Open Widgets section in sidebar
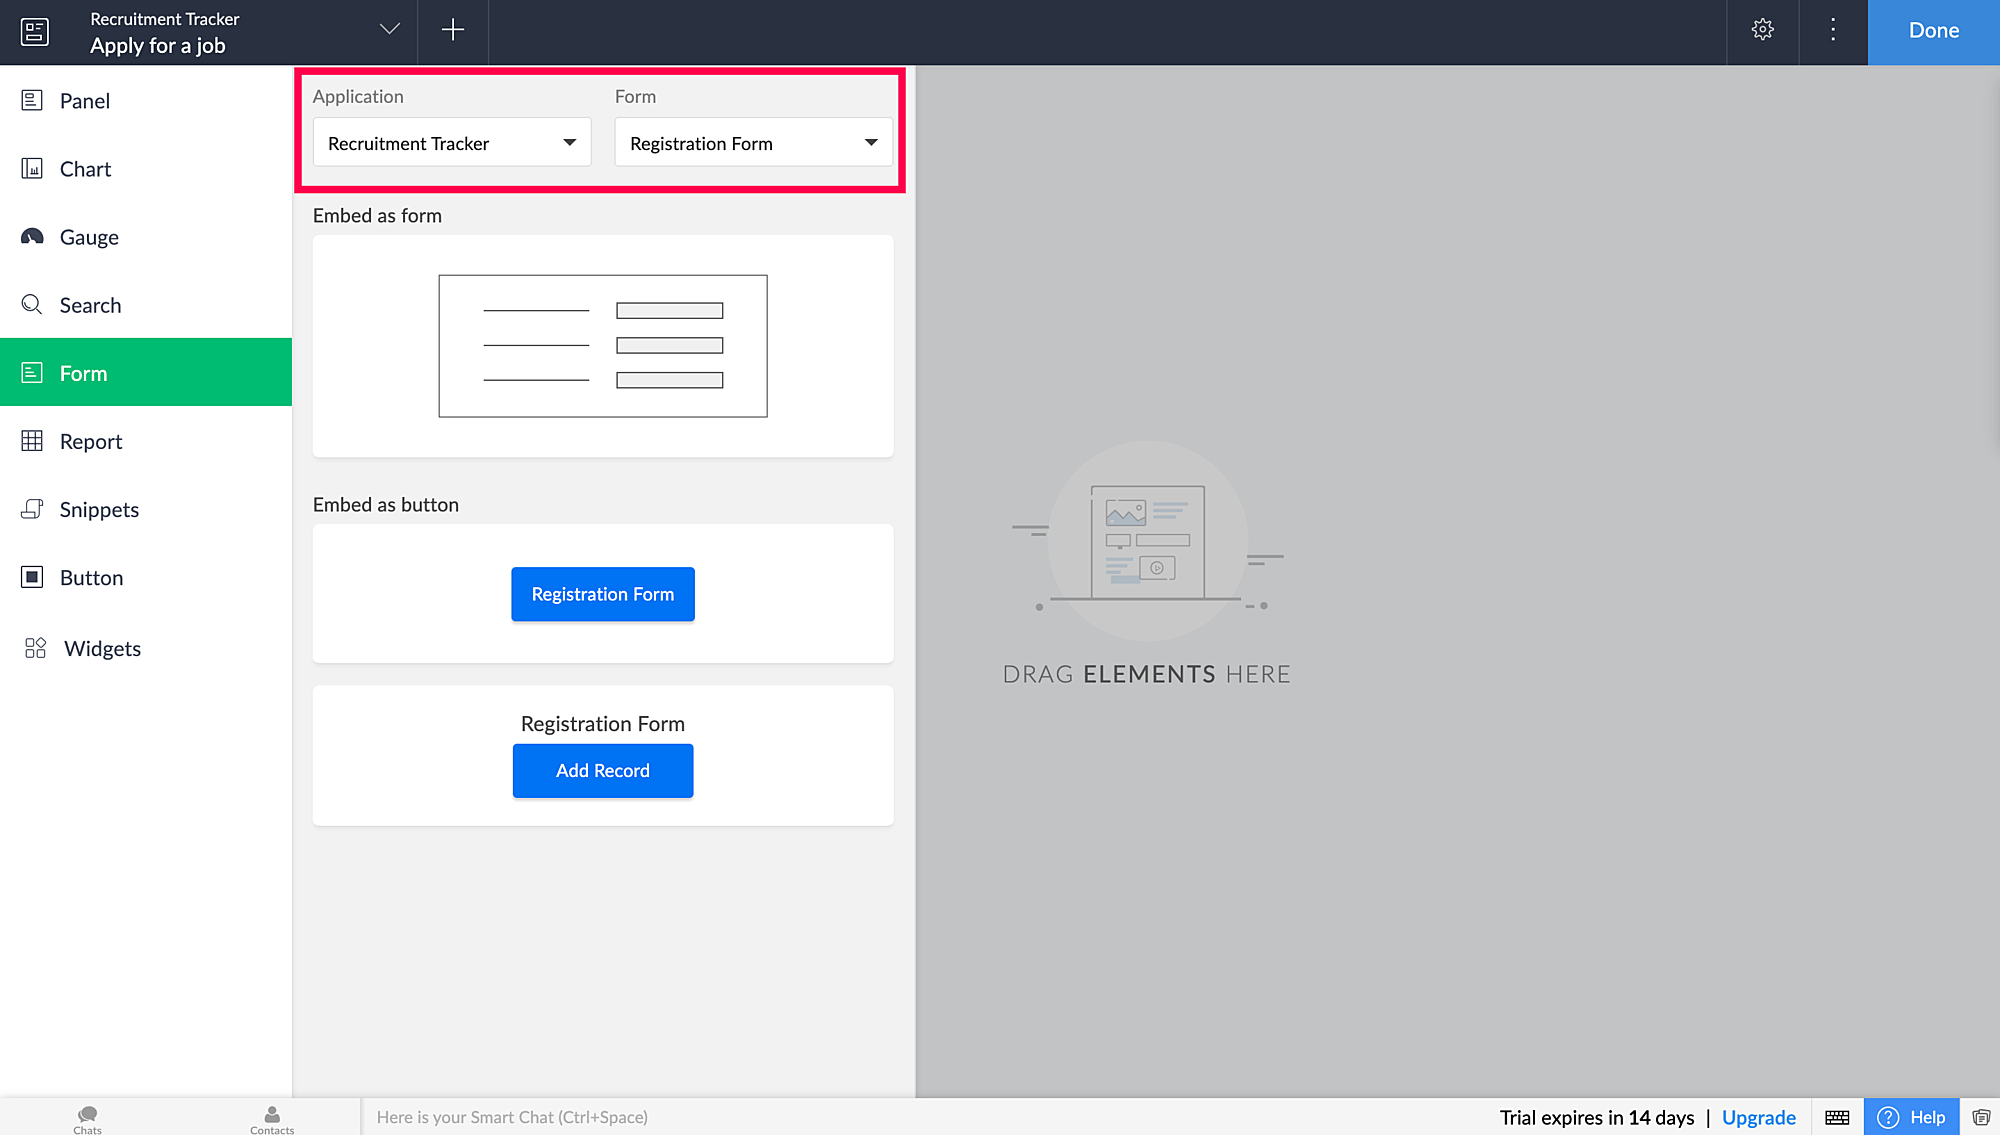2000x1135 pixels. click(x=102, y=648)
